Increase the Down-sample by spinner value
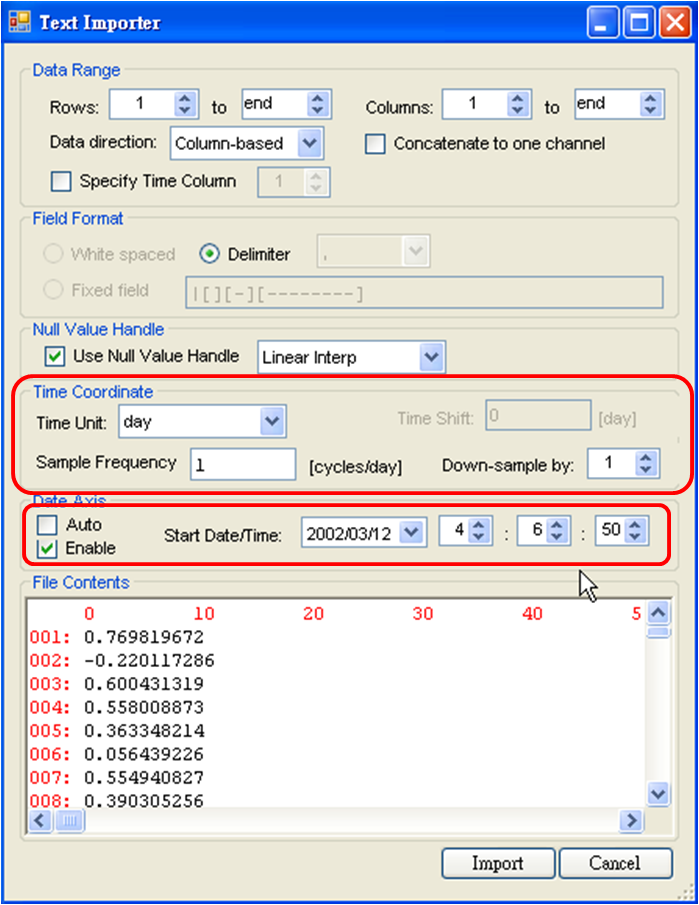The image size is (699, 905). [646, 457]
